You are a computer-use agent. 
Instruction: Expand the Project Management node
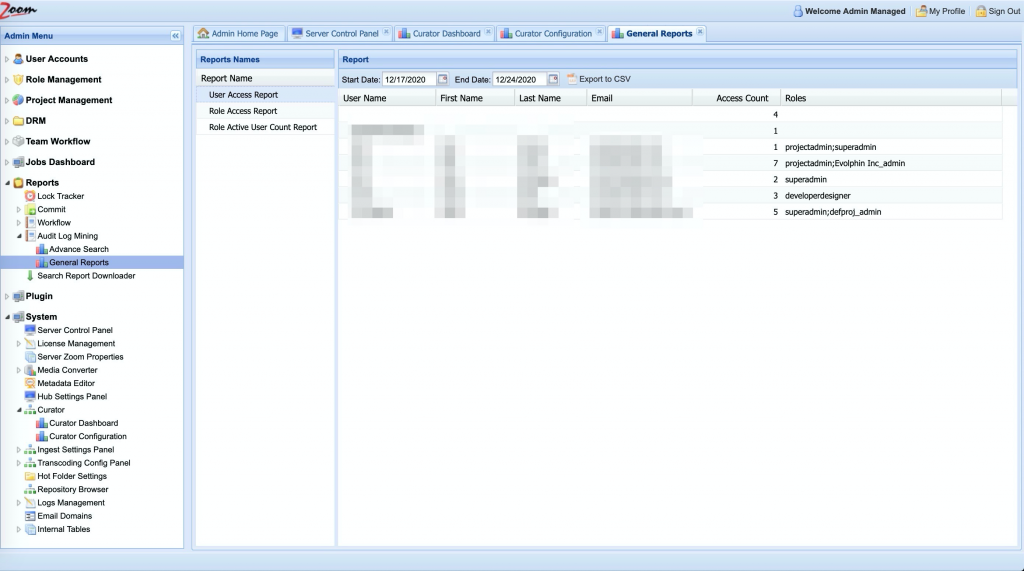click(x=7, y=101)
